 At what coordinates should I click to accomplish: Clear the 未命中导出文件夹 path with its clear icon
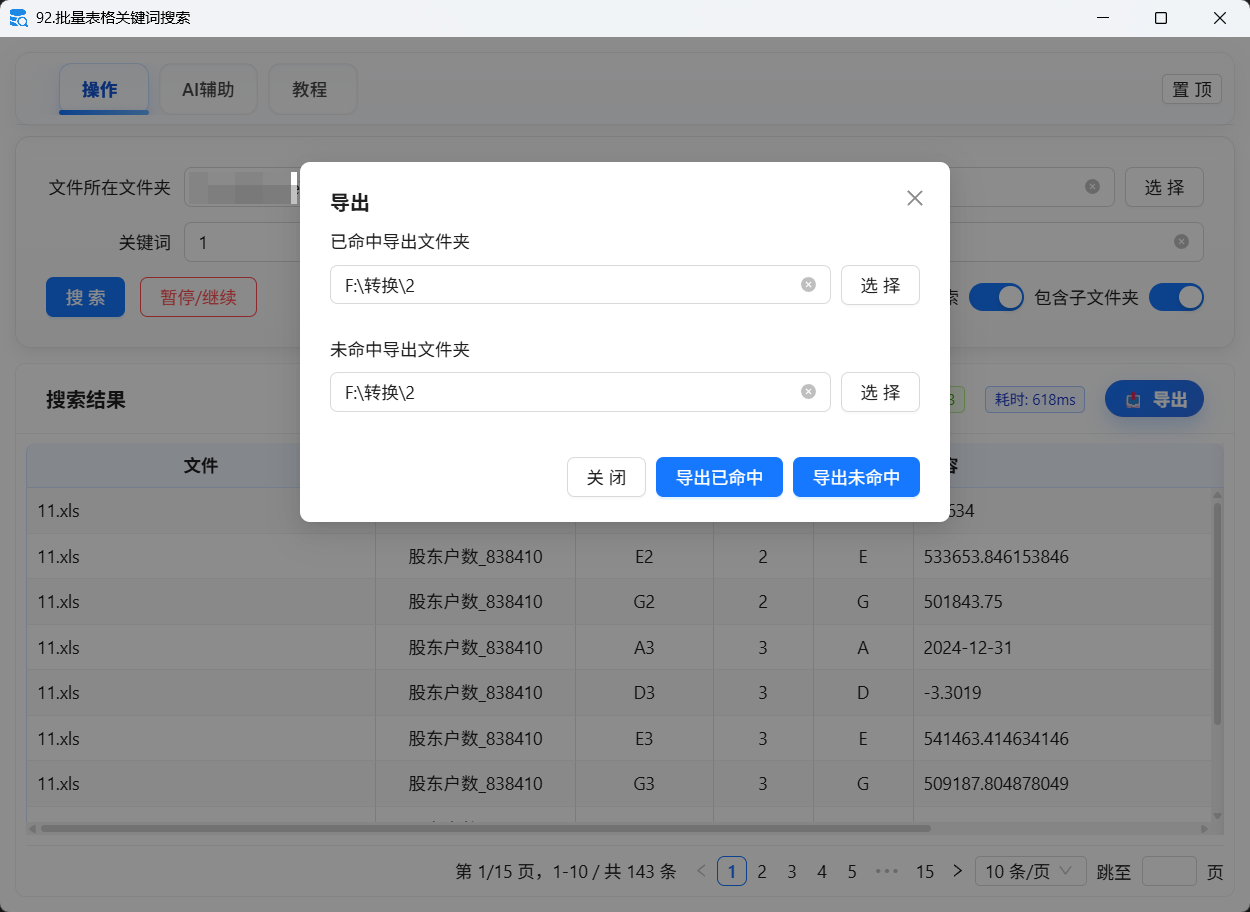(x=808, y=392)
